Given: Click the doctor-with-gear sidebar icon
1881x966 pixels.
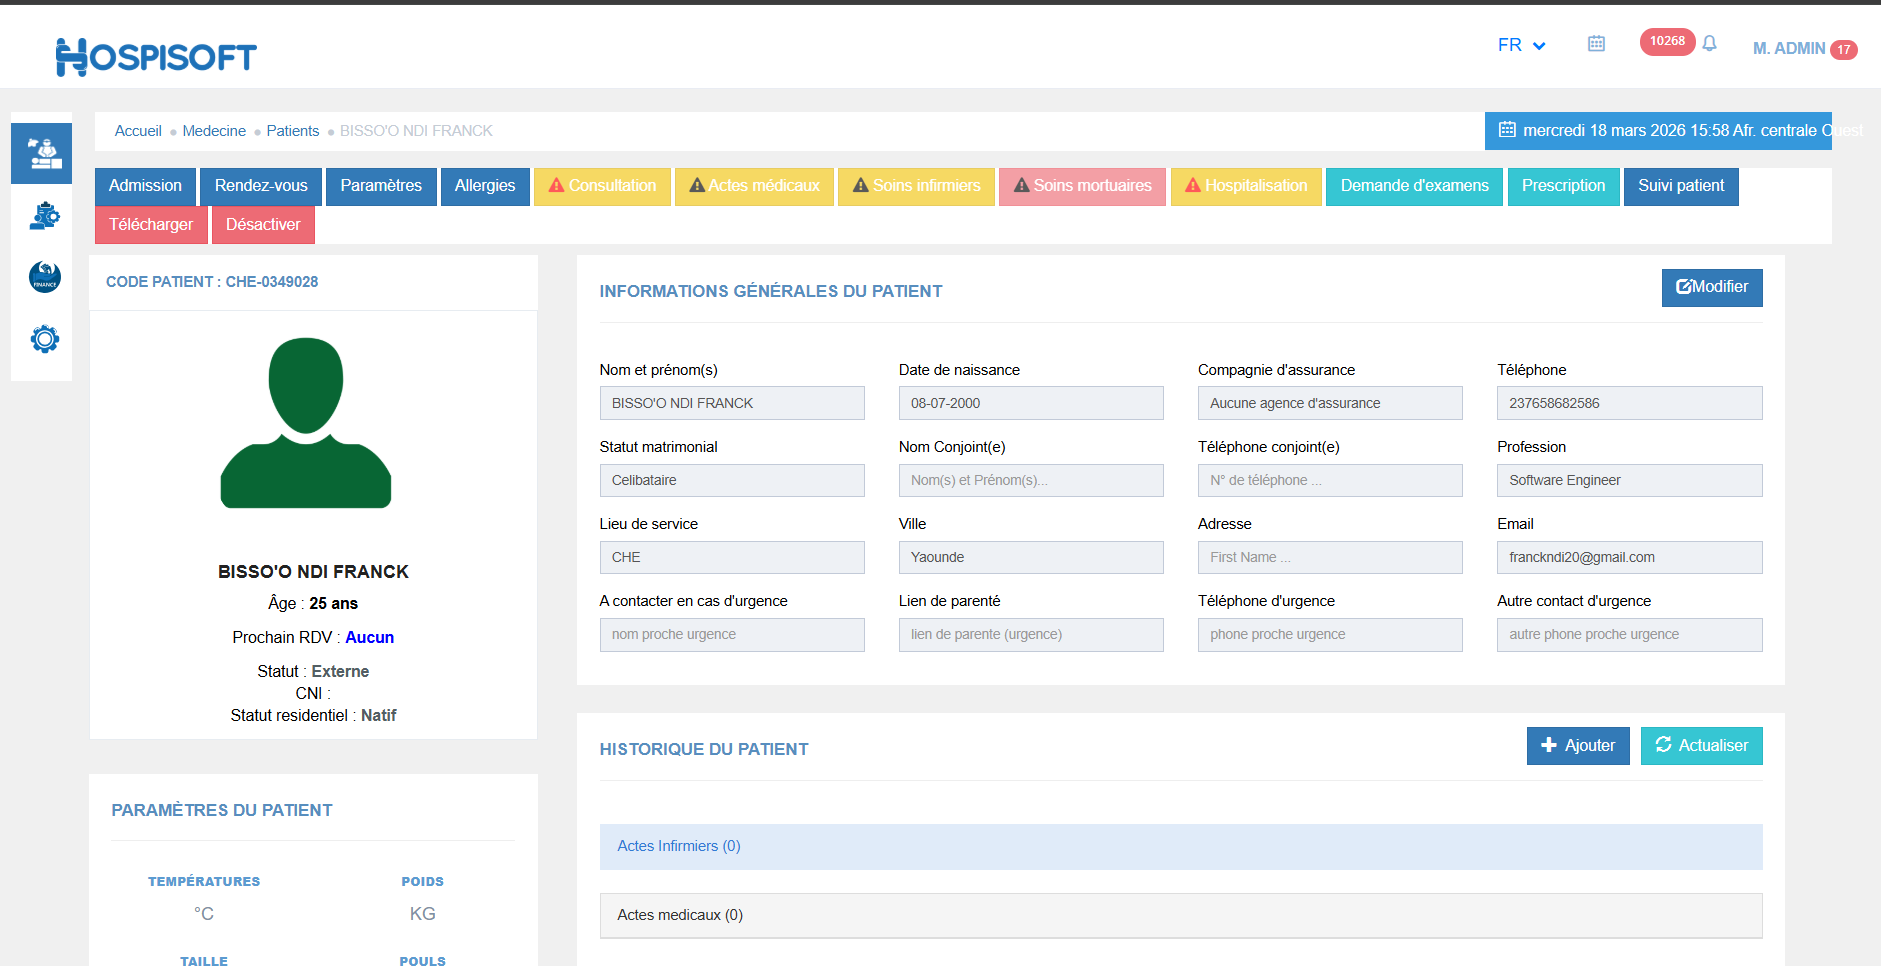Looking at the screenshot, I should coord(44,216).
